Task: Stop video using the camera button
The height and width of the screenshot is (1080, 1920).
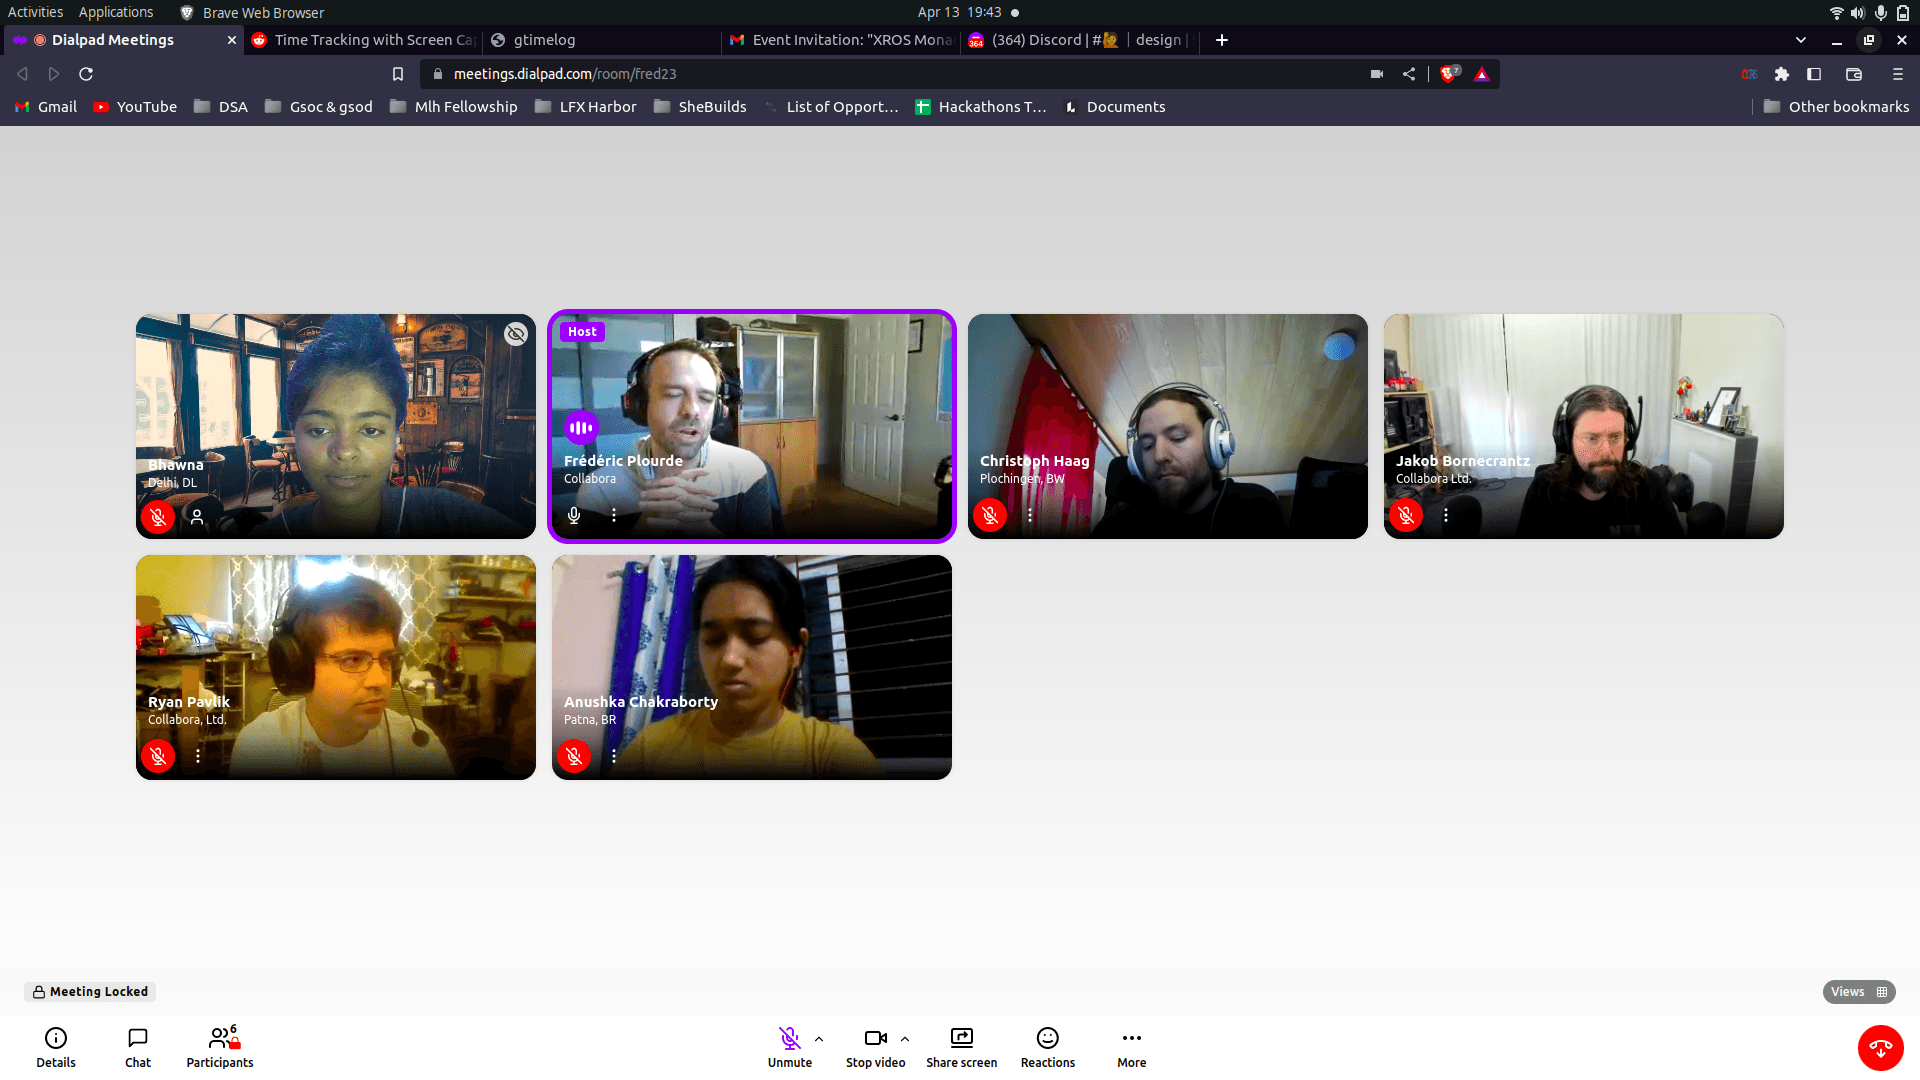Action: tap(876, 1047)
